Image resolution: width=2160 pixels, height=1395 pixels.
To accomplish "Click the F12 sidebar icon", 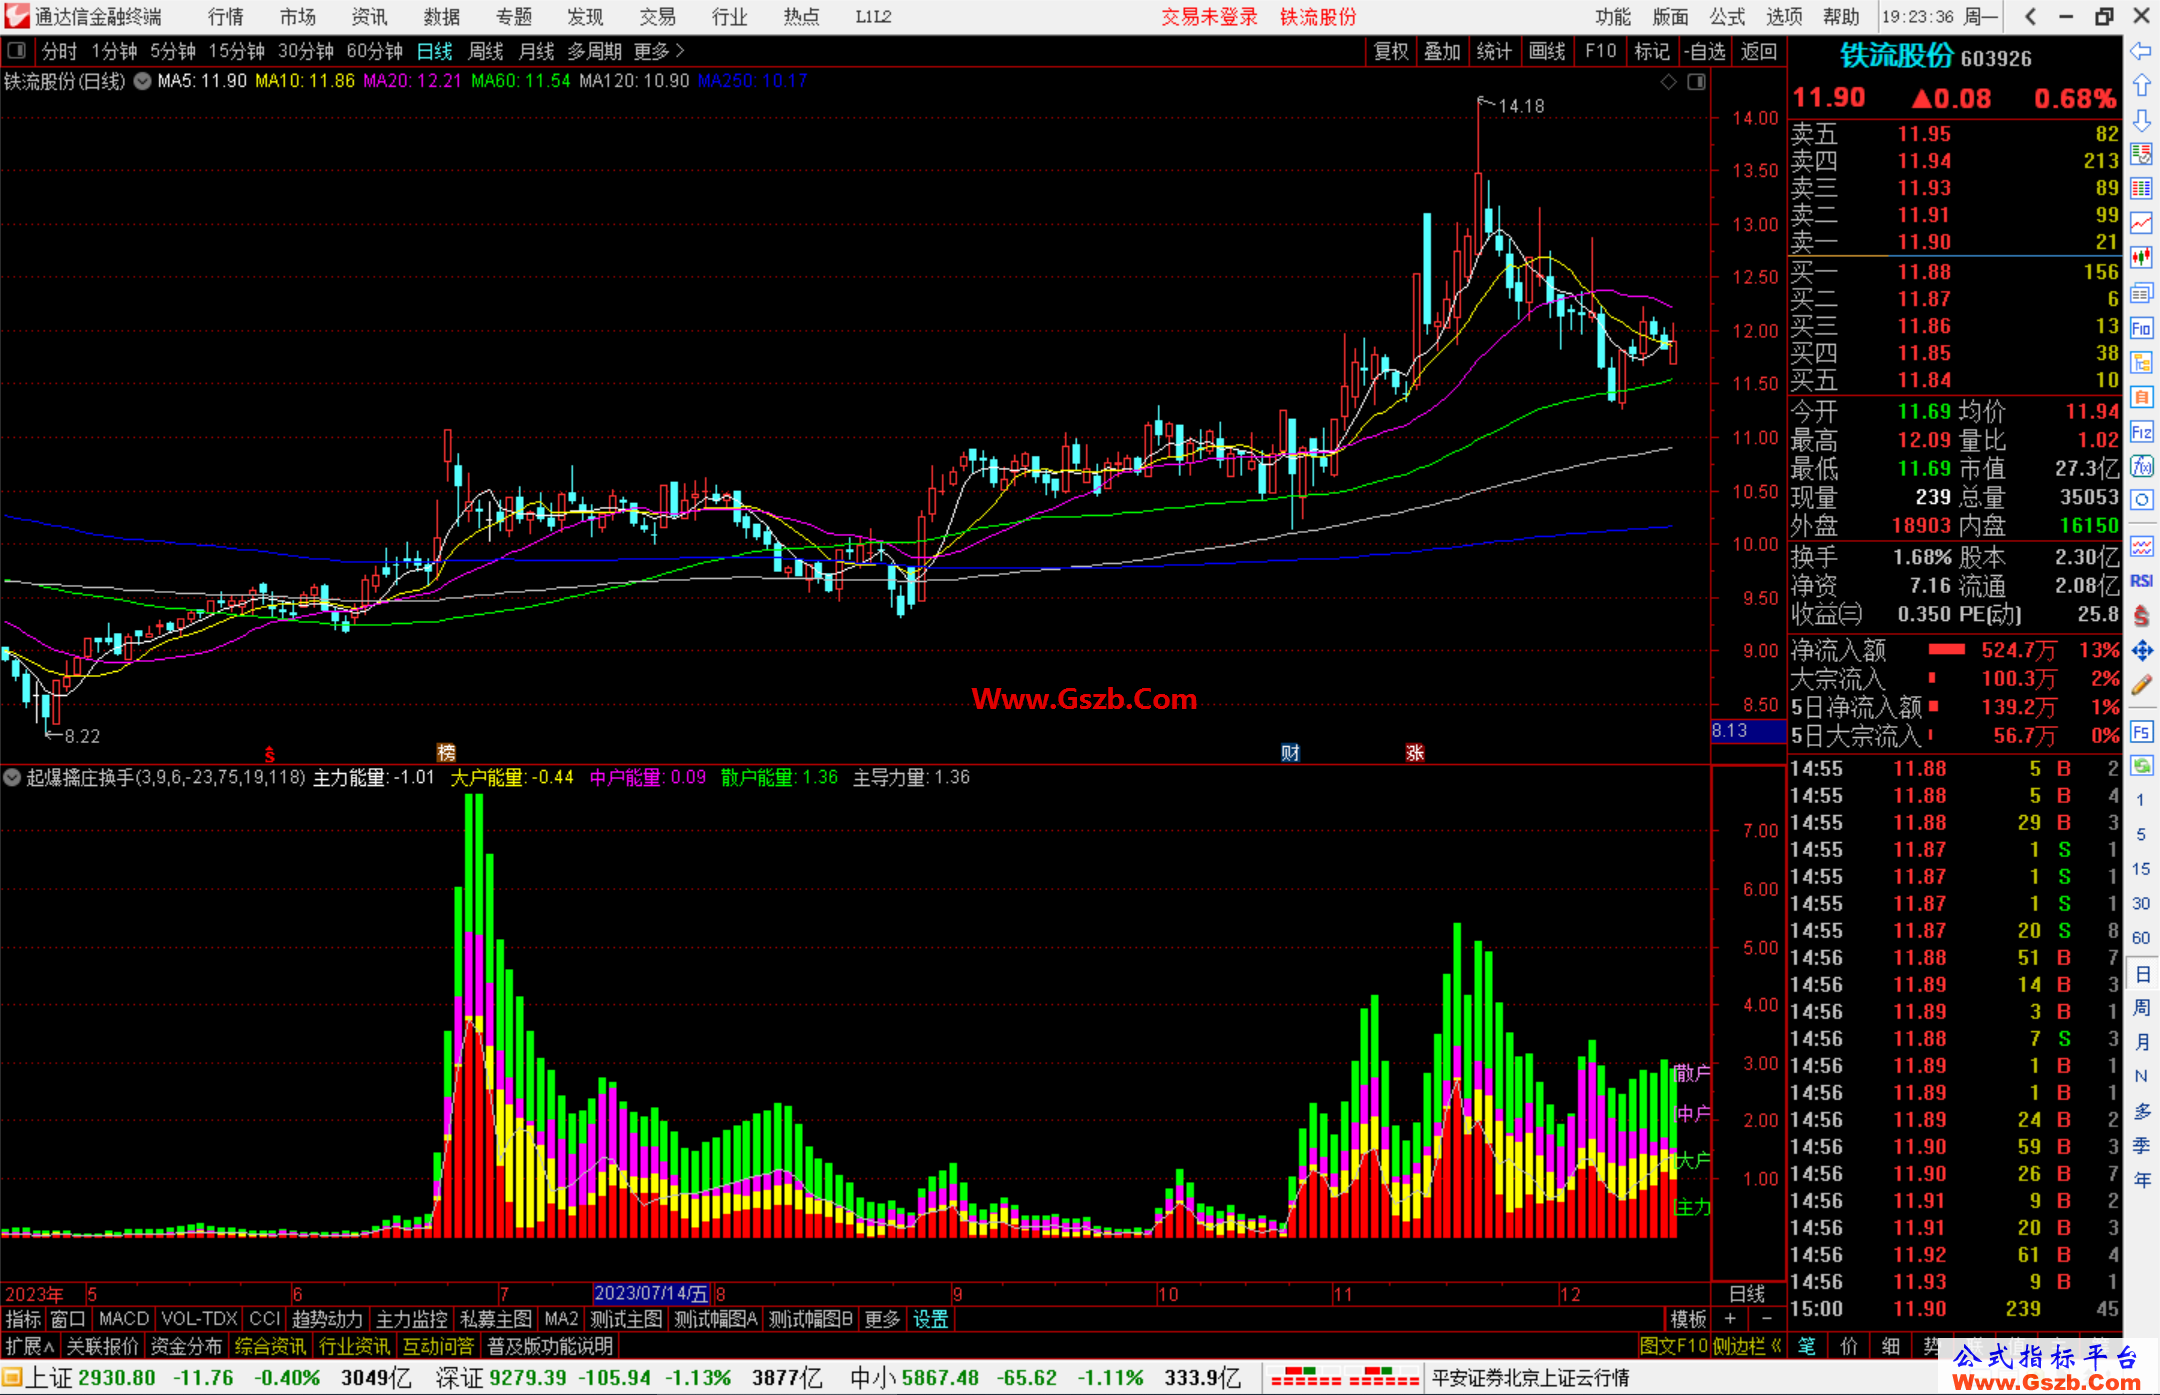I will pos(2141,432).
